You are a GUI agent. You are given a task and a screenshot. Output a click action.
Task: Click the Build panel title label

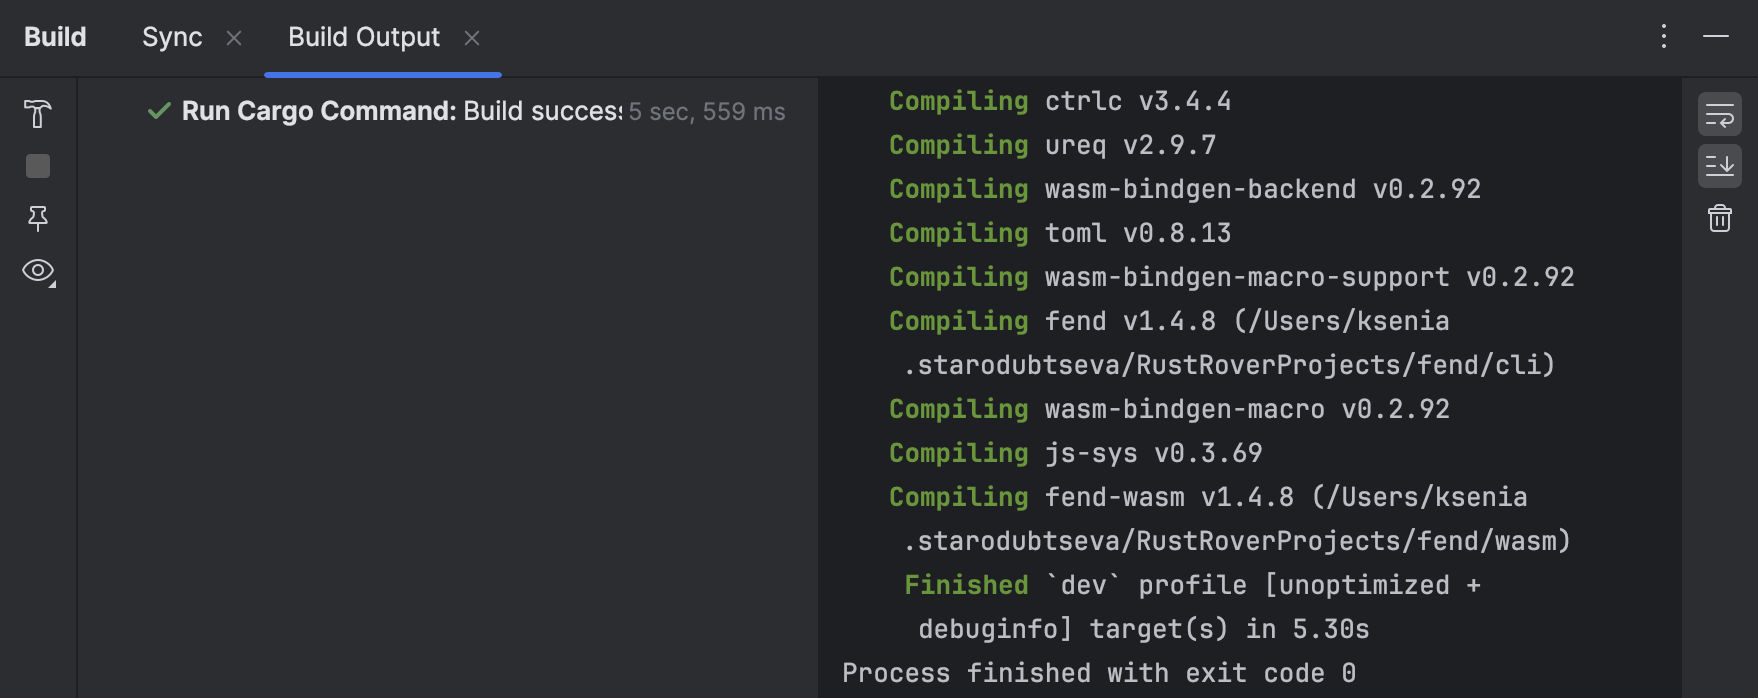click(55, 37)
